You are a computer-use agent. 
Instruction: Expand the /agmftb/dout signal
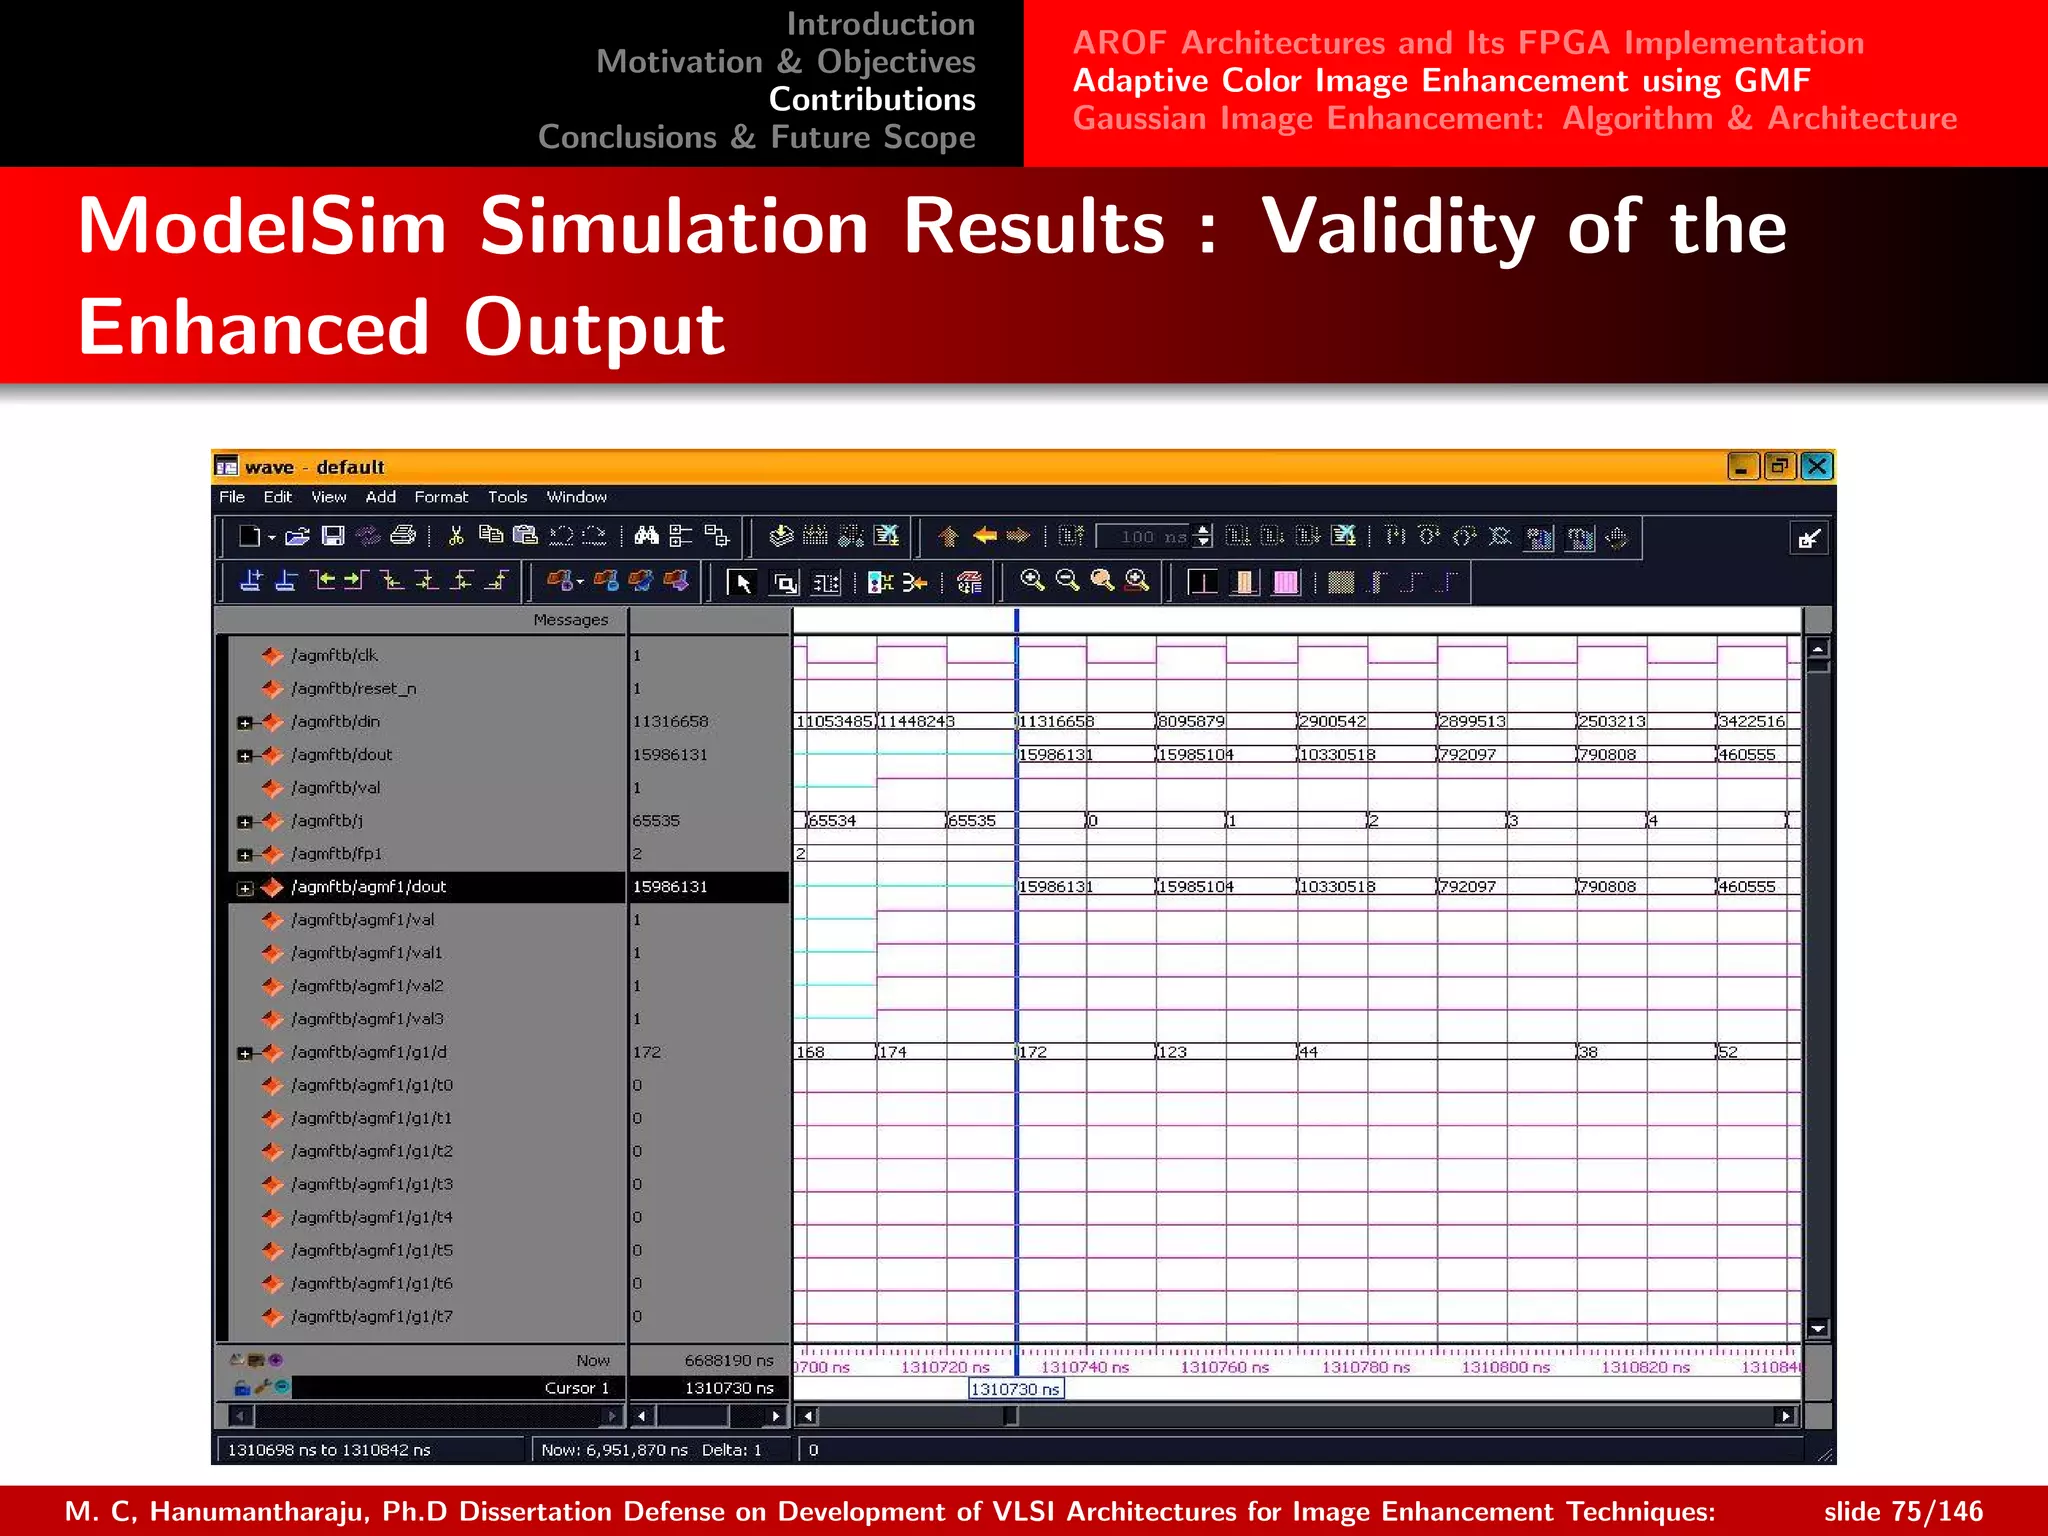[x=245, y=755]
